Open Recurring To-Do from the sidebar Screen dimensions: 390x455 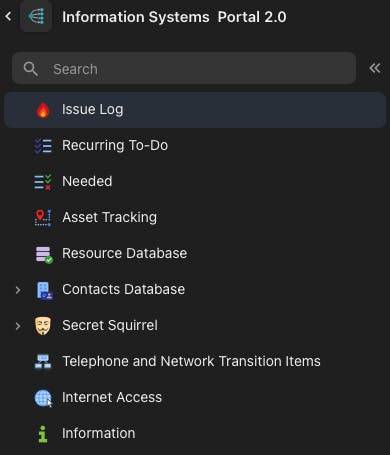(x=195, y=146)
